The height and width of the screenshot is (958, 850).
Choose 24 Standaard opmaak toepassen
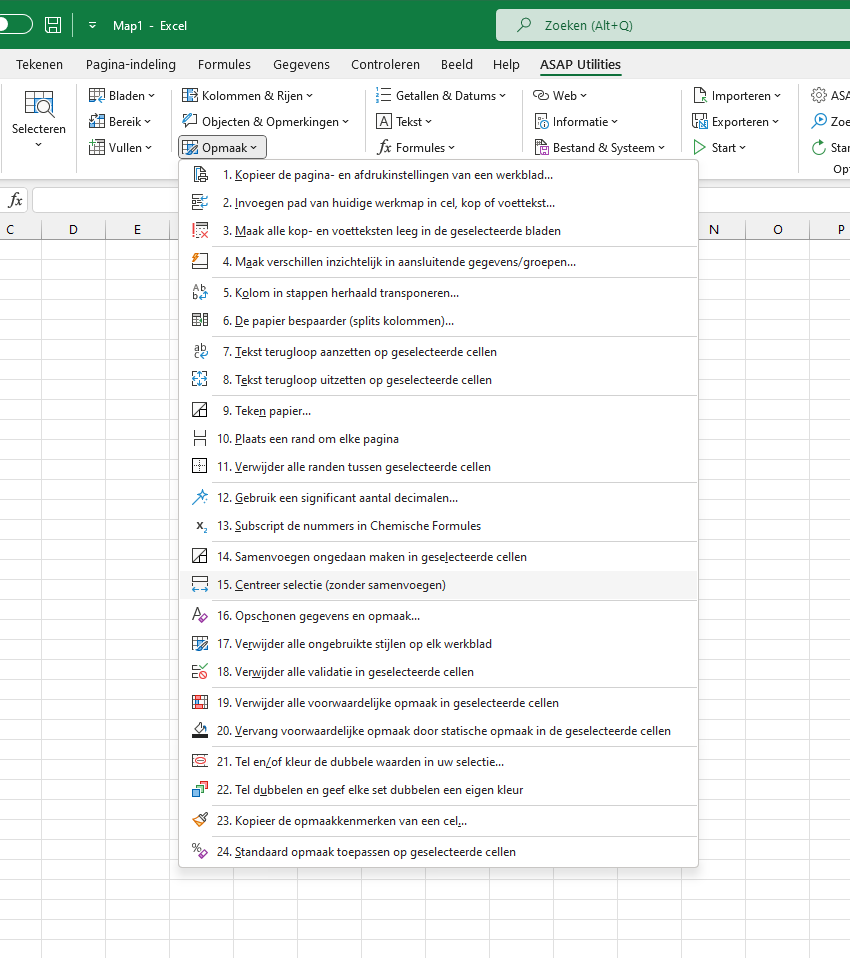[439, 852]
